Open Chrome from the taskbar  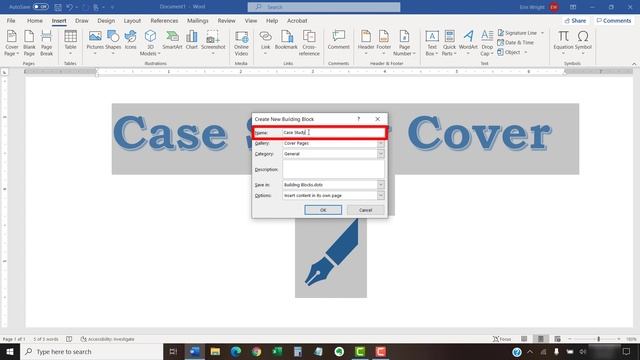point(256,351)
